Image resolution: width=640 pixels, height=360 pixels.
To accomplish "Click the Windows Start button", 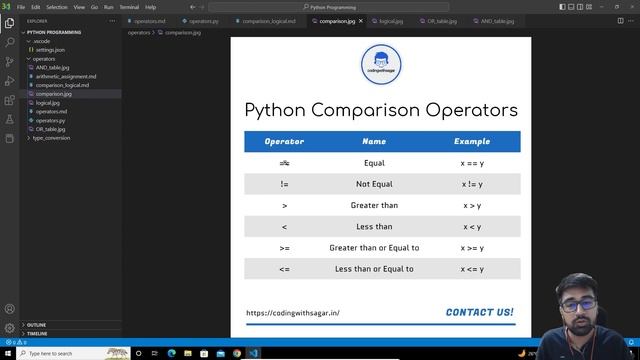I will 8,353.
